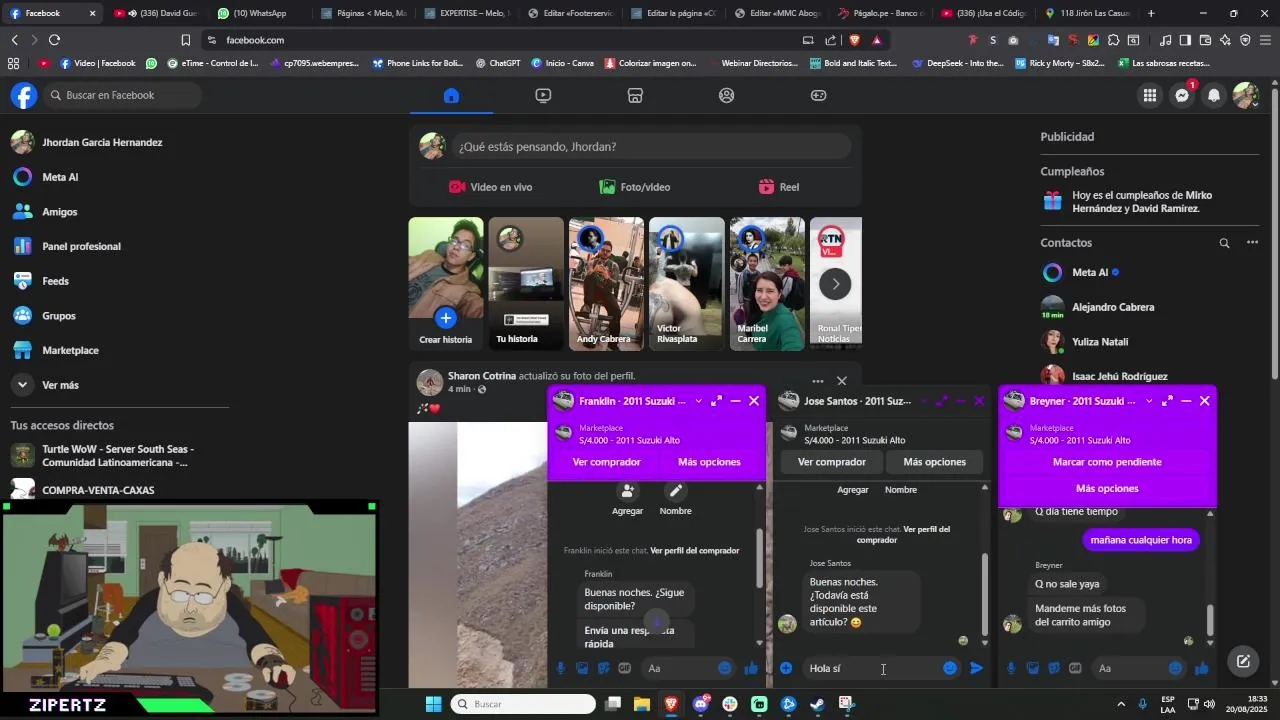
Task: Send the message in Jose Santos chat
Action: (x=976, y=668)
